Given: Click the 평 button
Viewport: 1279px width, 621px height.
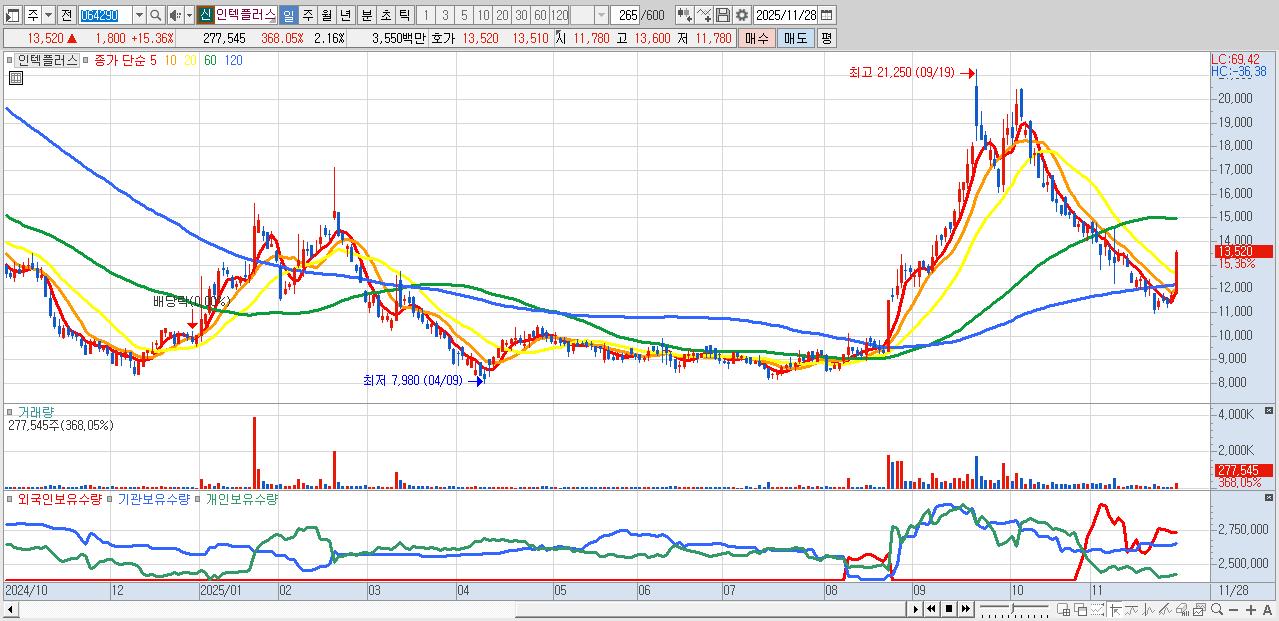Looking at the screenshot, I should [826, 38].
